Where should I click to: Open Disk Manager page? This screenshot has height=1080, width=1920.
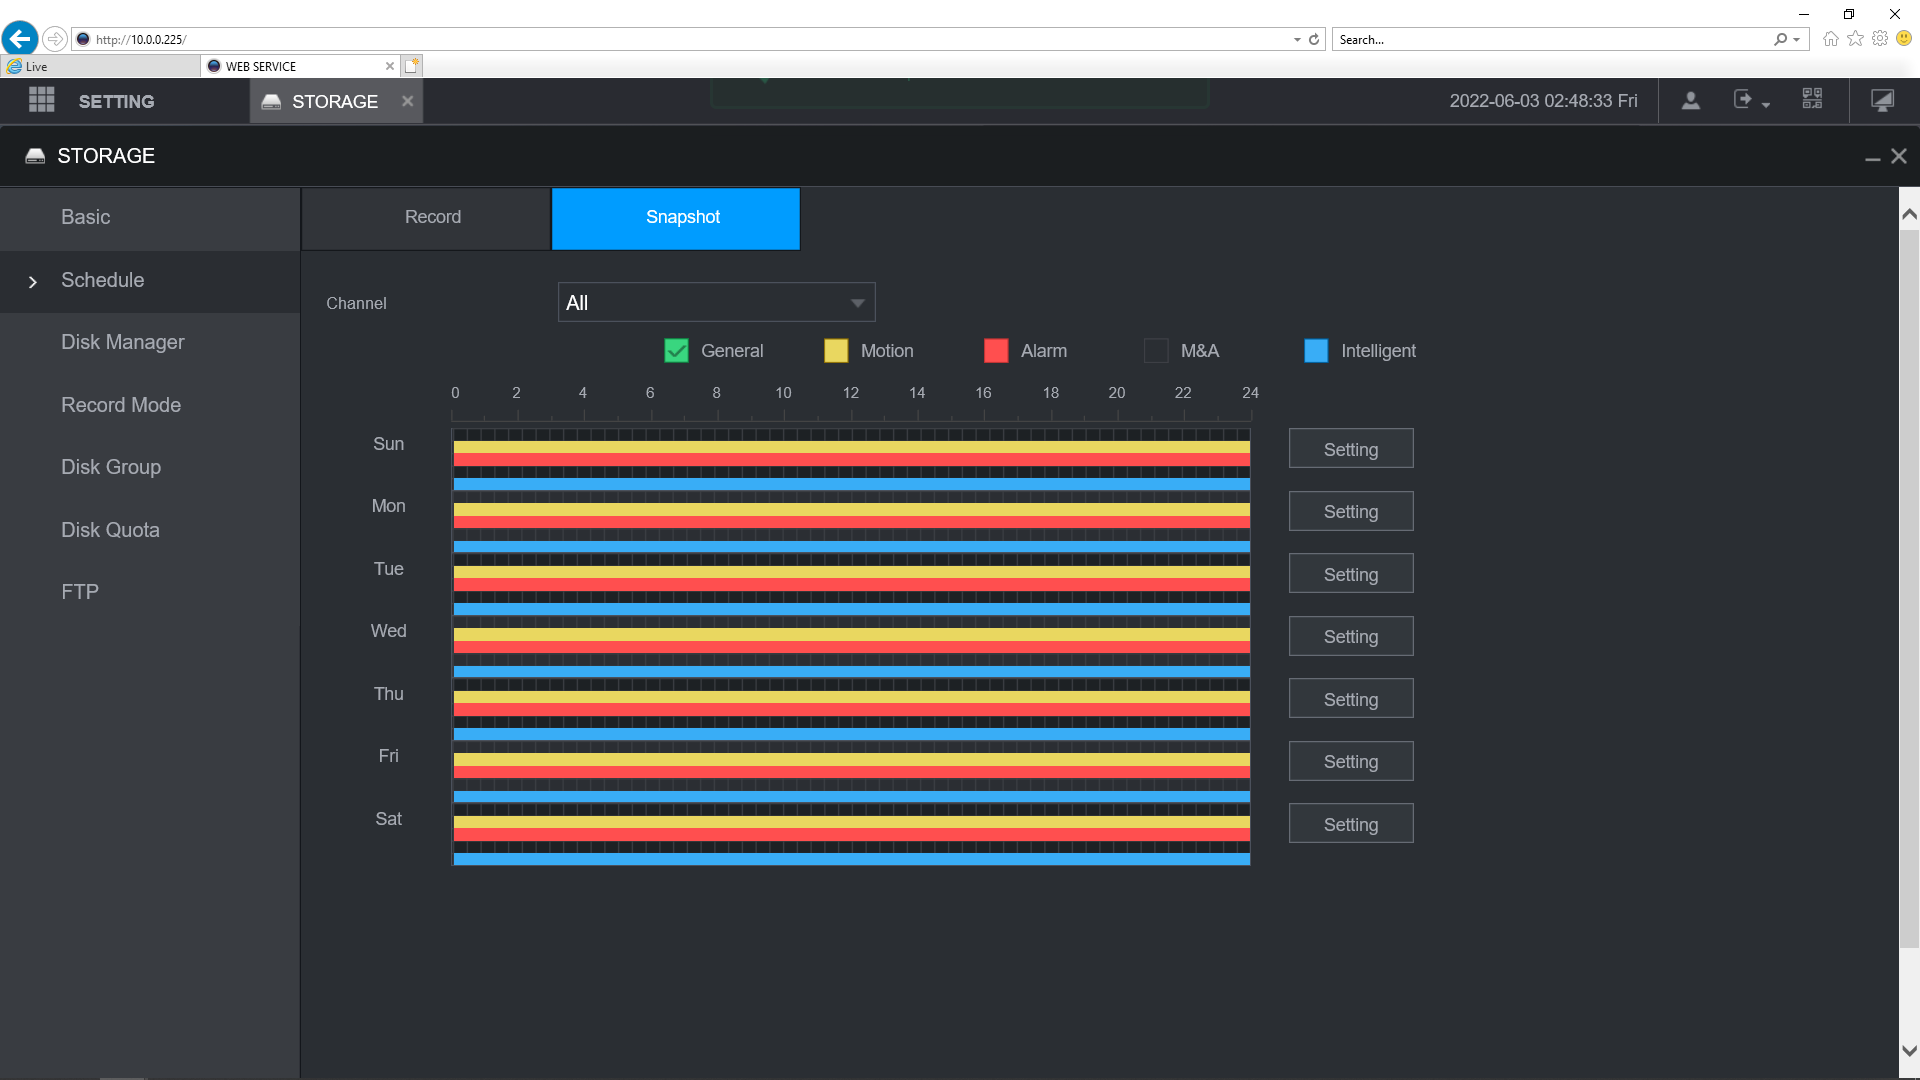(x=150, y=343)
